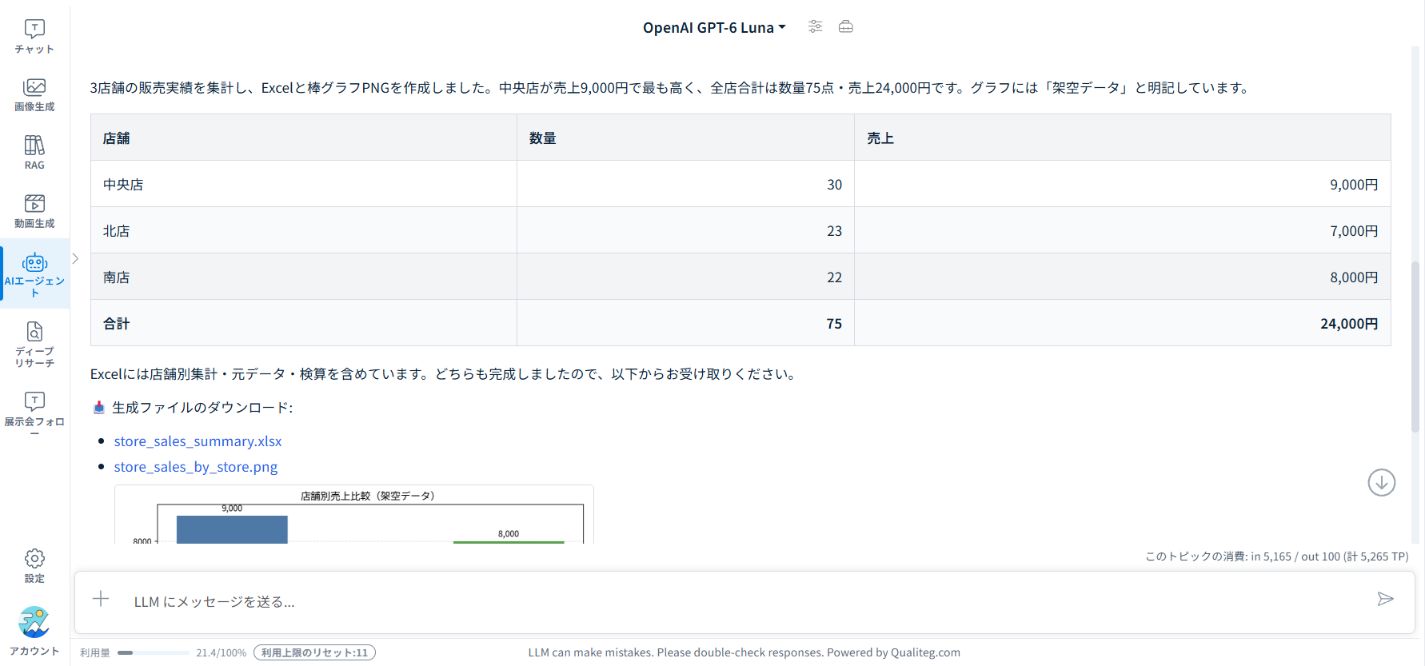Download store_sales_summary.xlsx
The height and width of the screenshot is (666, 1425).
pyautogui.click(x=198, y=441)
